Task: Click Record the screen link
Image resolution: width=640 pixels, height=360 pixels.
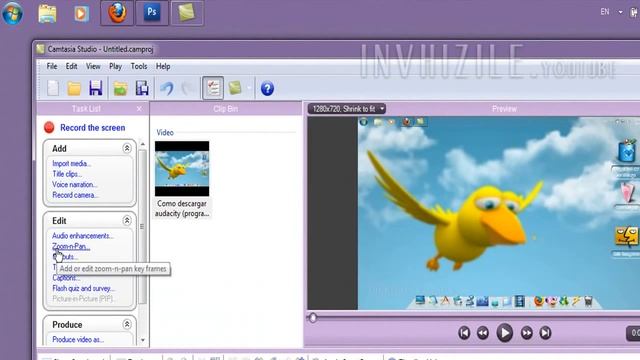Action: [x=93, y=128]
